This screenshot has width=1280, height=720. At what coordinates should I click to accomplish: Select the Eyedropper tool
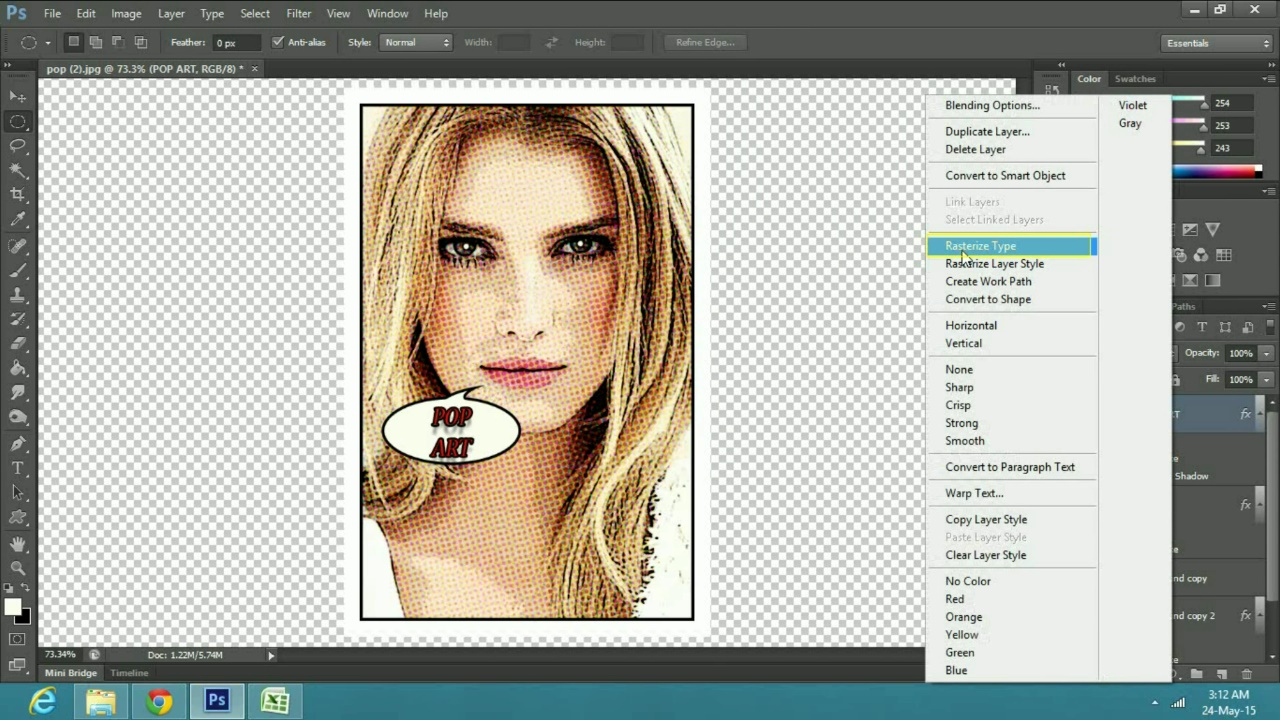pyautogui.click(x=18, y=220)
